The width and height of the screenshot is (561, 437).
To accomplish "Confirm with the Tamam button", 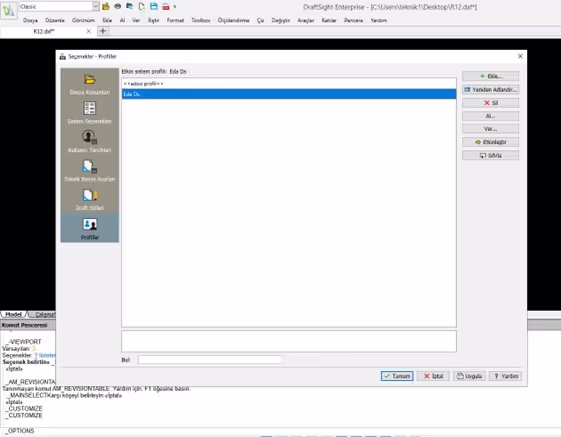I will [397, 376].
